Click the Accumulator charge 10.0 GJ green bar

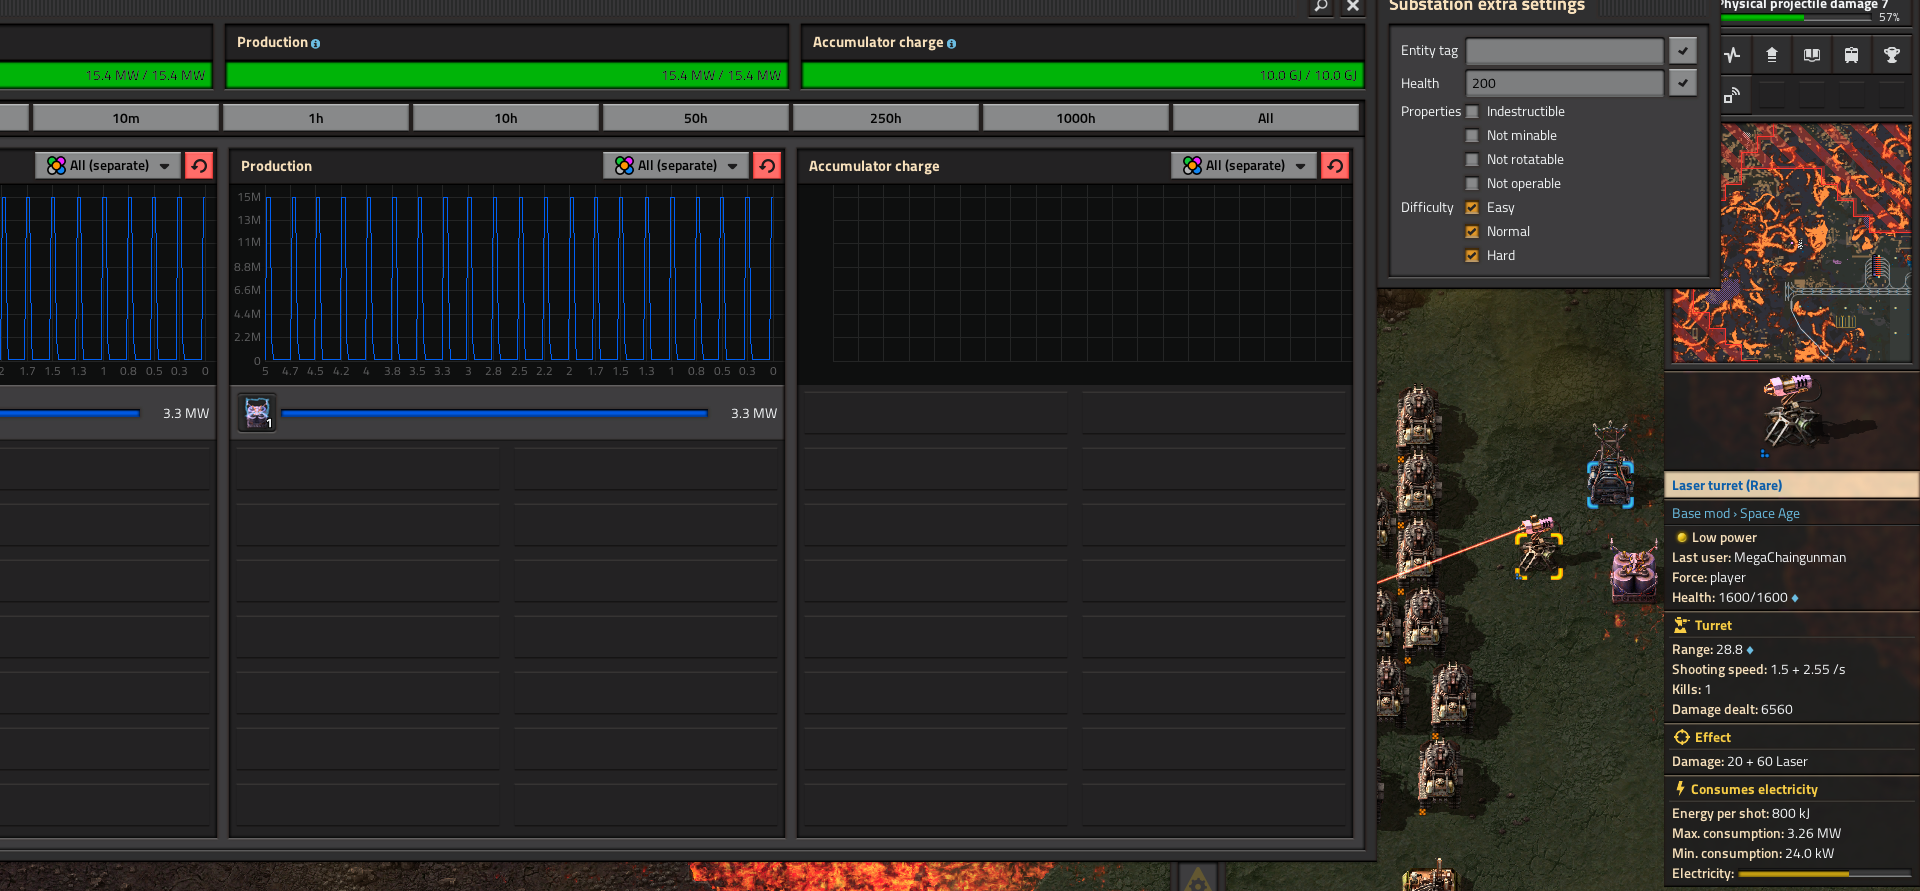[x=1083, y=75]
